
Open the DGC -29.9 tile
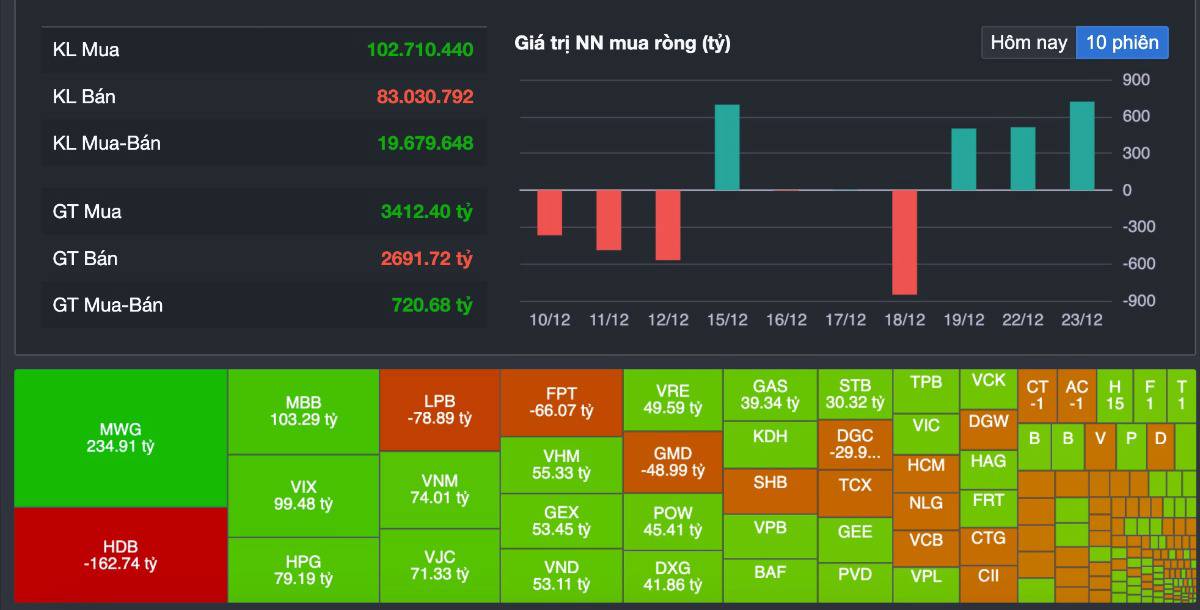(855, 443)
